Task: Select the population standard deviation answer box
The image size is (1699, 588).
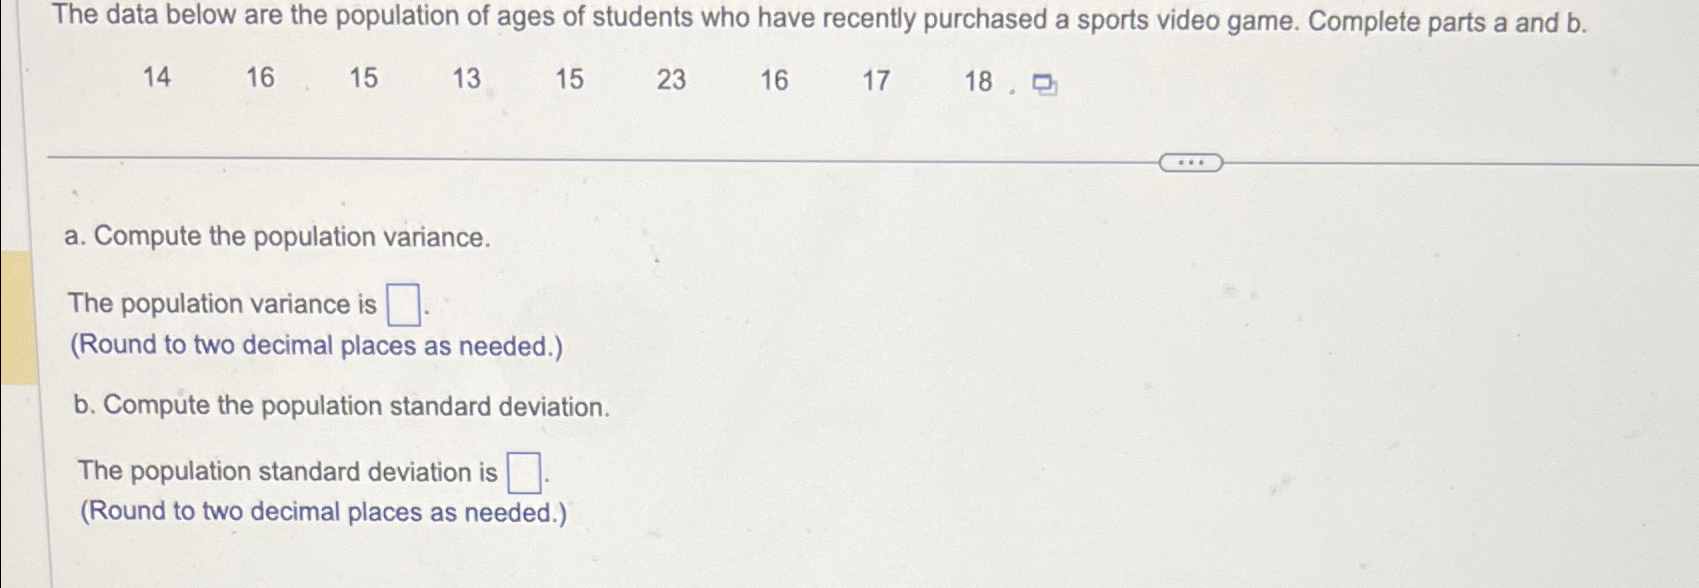Action: point(522,470)
